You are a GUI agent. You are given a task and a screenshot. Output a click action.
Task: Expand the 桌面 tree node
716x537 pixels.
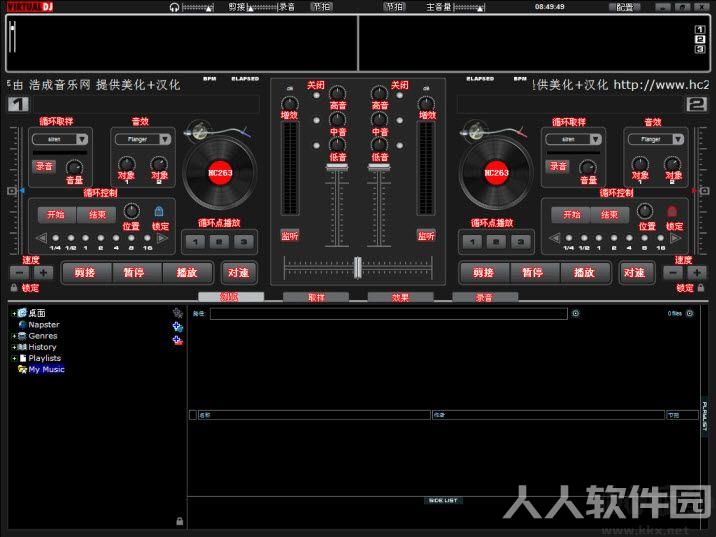(14, 314)
